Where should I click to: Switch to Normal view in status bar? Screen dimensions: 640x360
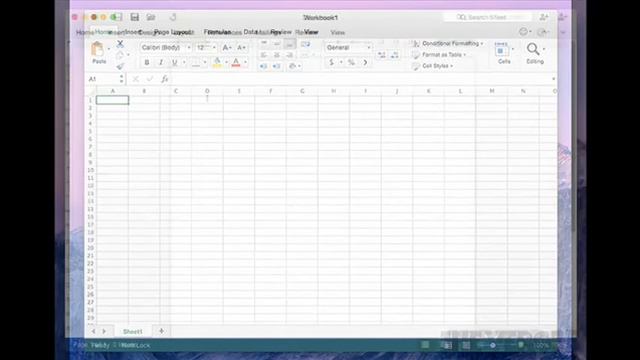pyautogui.click(x=425, y=345)
